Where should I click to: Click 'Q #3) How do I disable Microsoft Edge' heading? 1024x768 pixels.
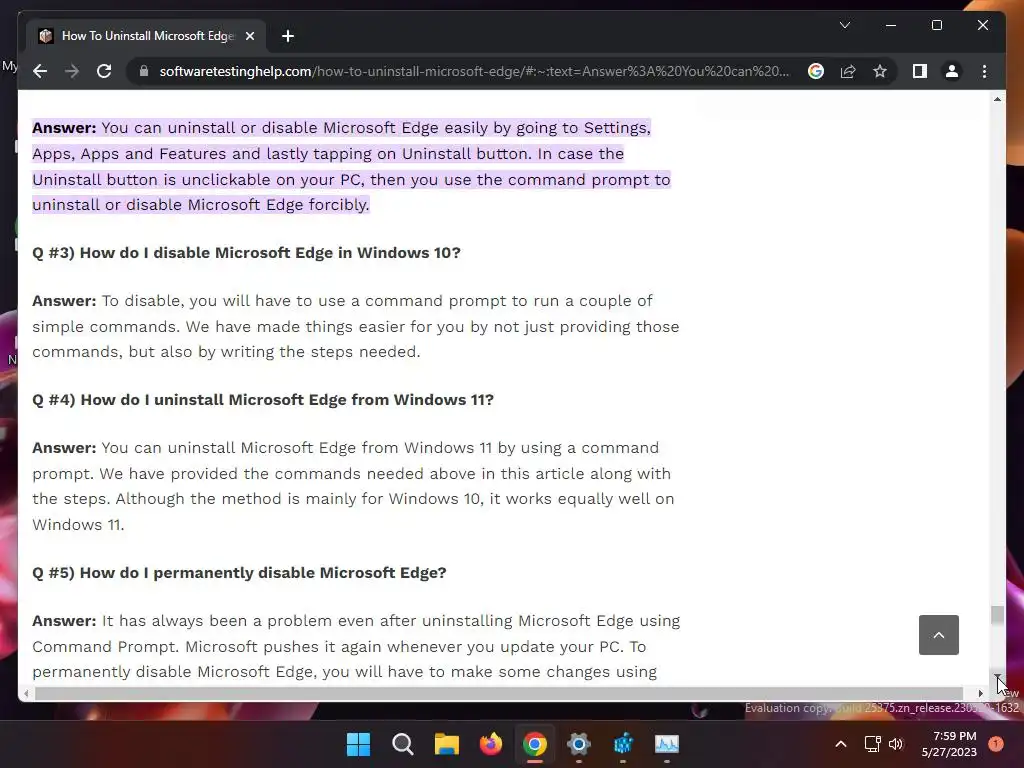tap(246, 253)
